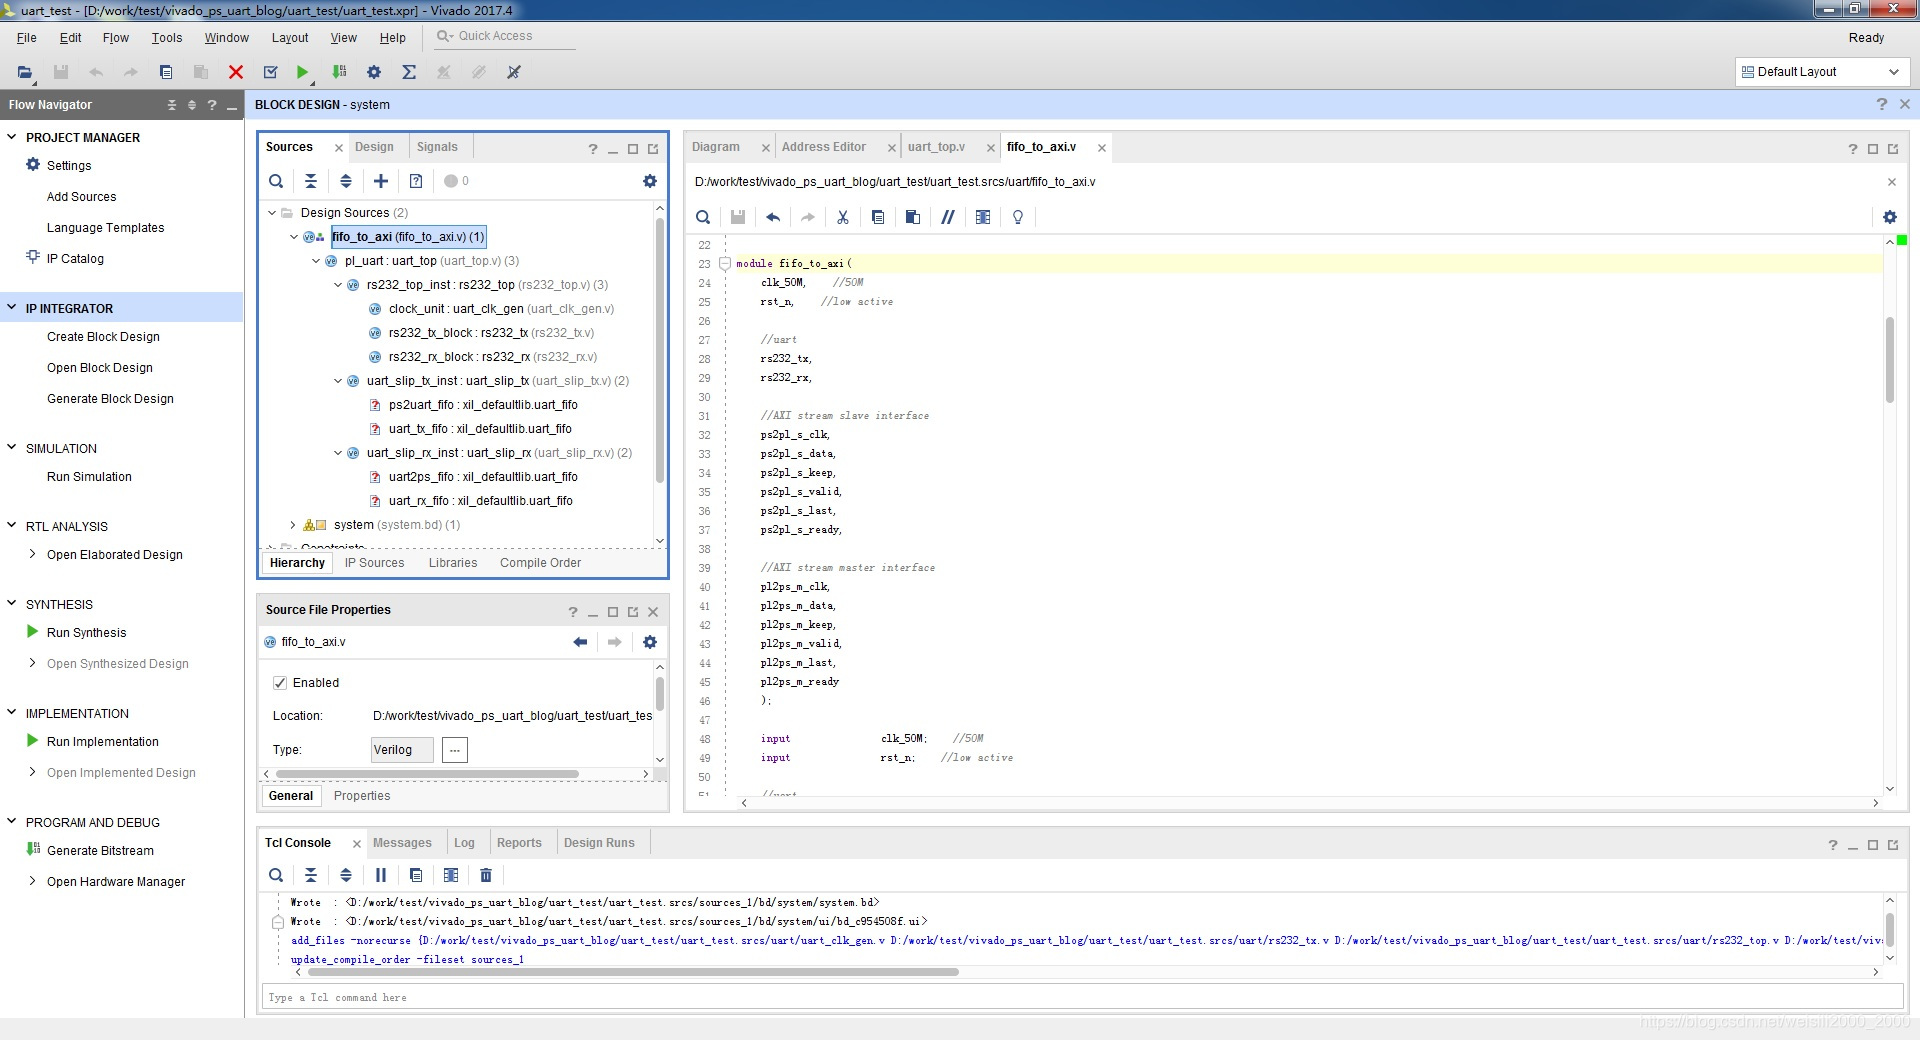Open Source File Properties settings gear
This screenshot has width=1920, height=1040.
click(x=650, y=642)
